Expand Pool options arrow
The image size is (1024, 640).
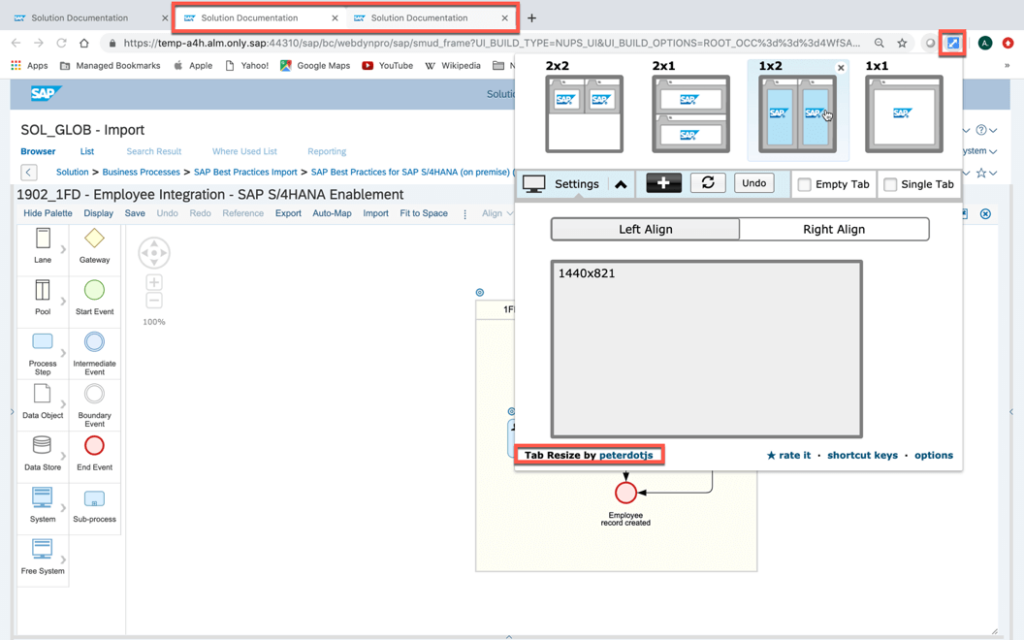63,301
